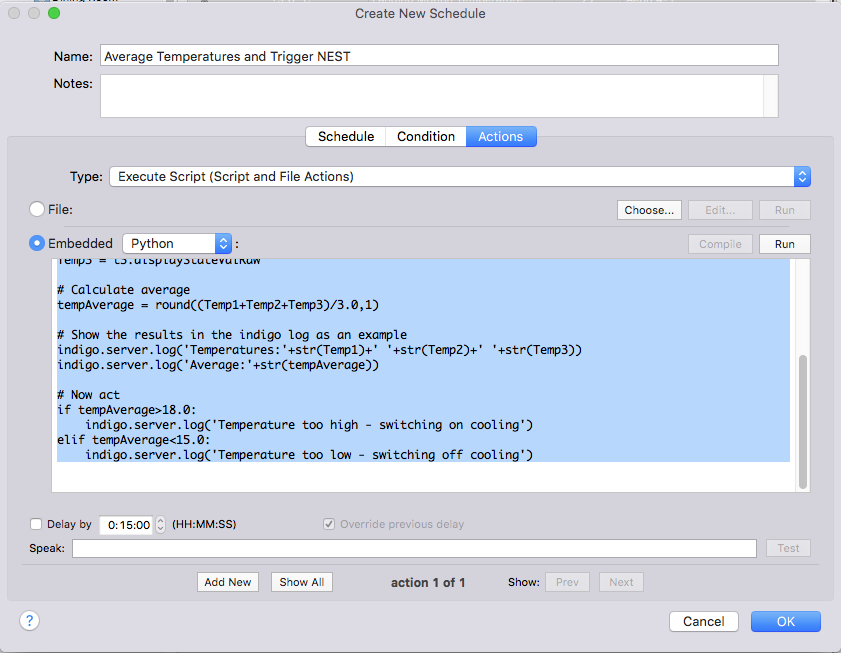Click the 'switching off cooling' log line
This screenshot has width=841, height=653.
point(309,455)
